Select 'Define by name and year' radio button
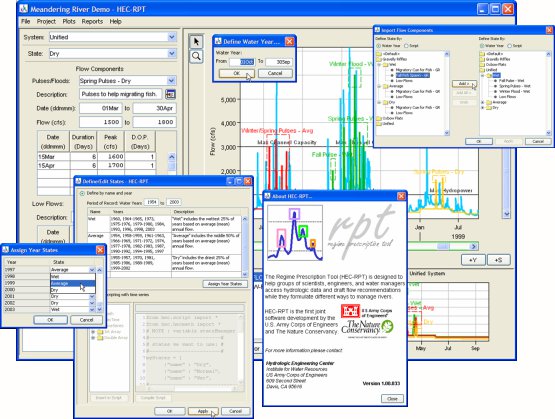This screenshot has height=419, width=555. tap(82, 193)
